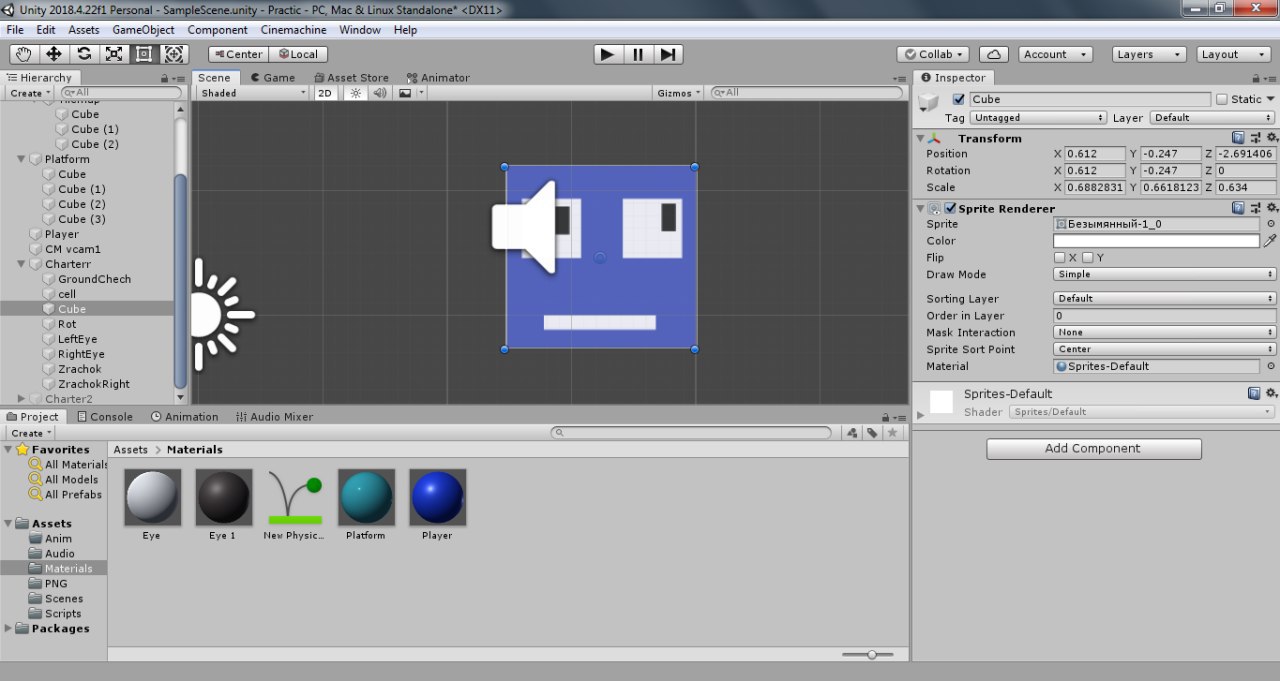Click the Sprite Renderer Color swatch
The image size is (1280, 681).
coord(1156,241)
